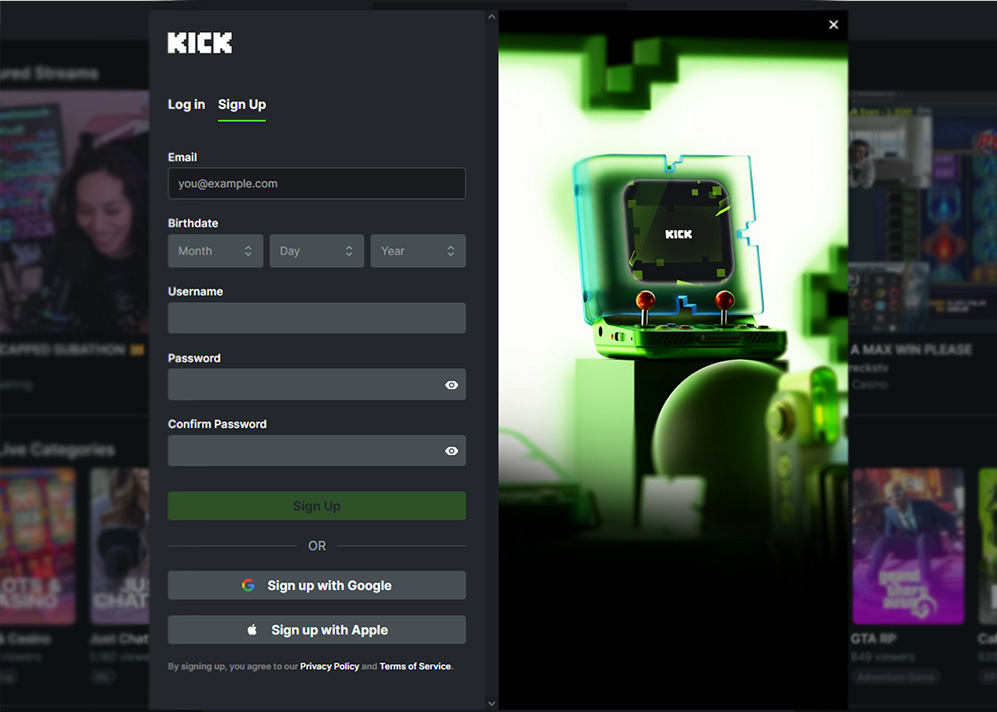This screenshot has width=997, height=712.
Task: Select the Sign Up tab
Action: coord(241,104)
